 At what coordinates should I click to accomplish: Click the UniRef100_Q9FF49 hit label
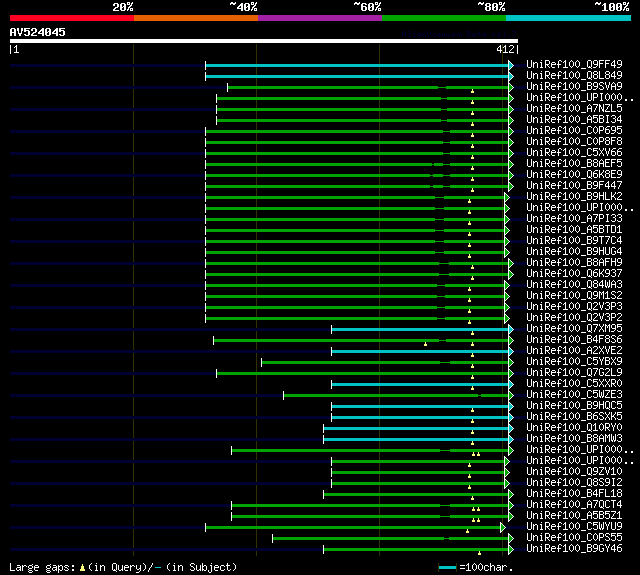coord(574,64)
